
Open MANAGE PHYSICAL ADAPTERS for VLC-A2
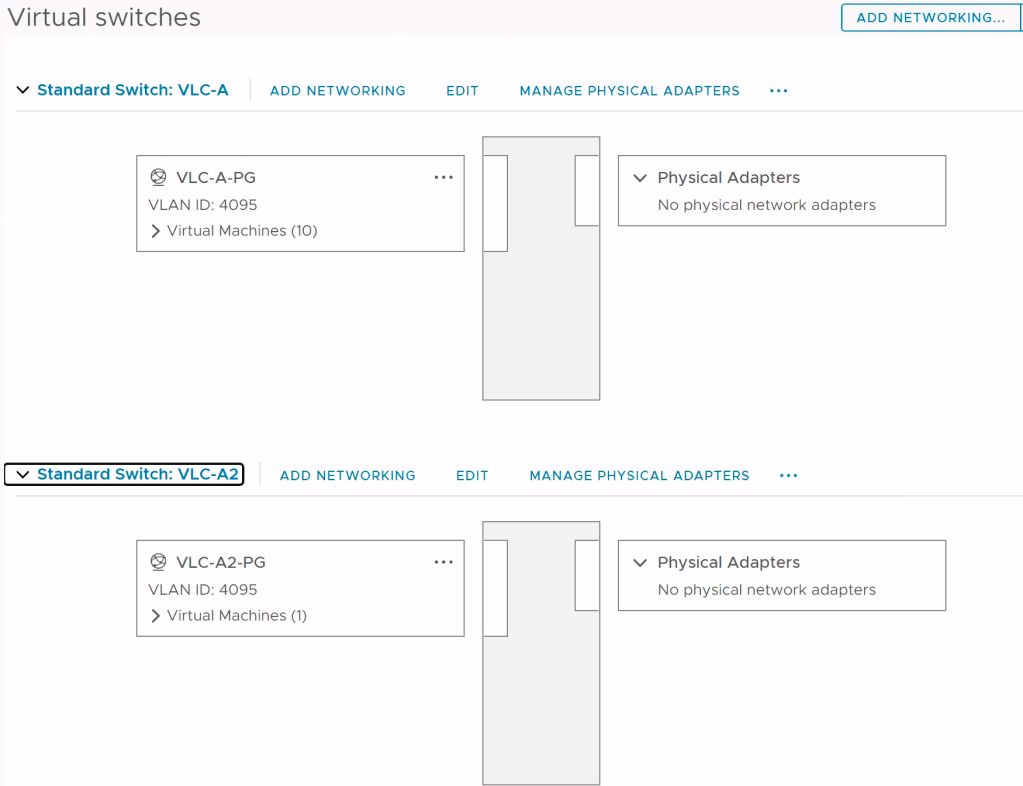640,476
